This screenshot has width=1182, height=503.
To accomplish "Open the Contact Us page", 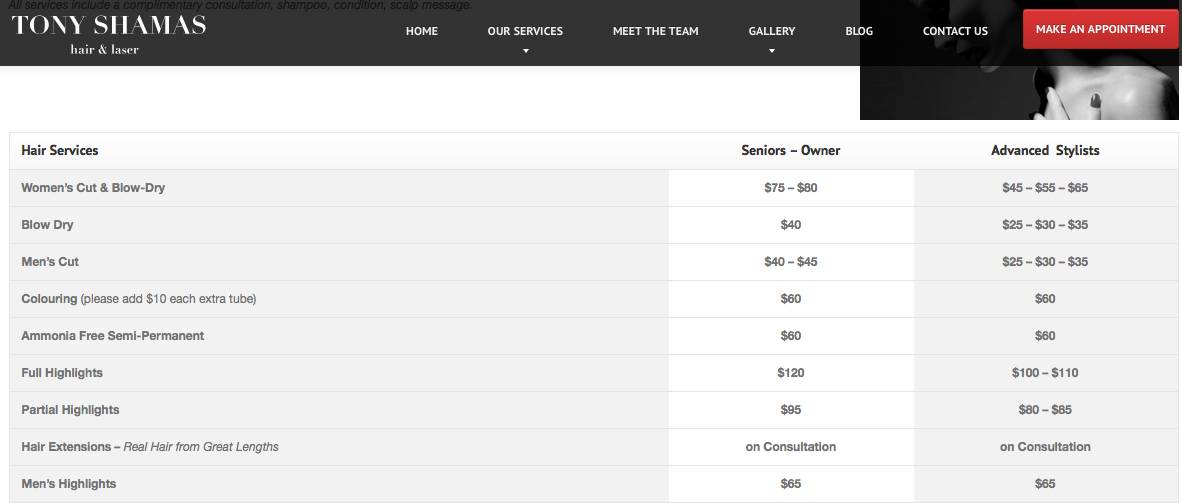I will click(x=955, y=31).
